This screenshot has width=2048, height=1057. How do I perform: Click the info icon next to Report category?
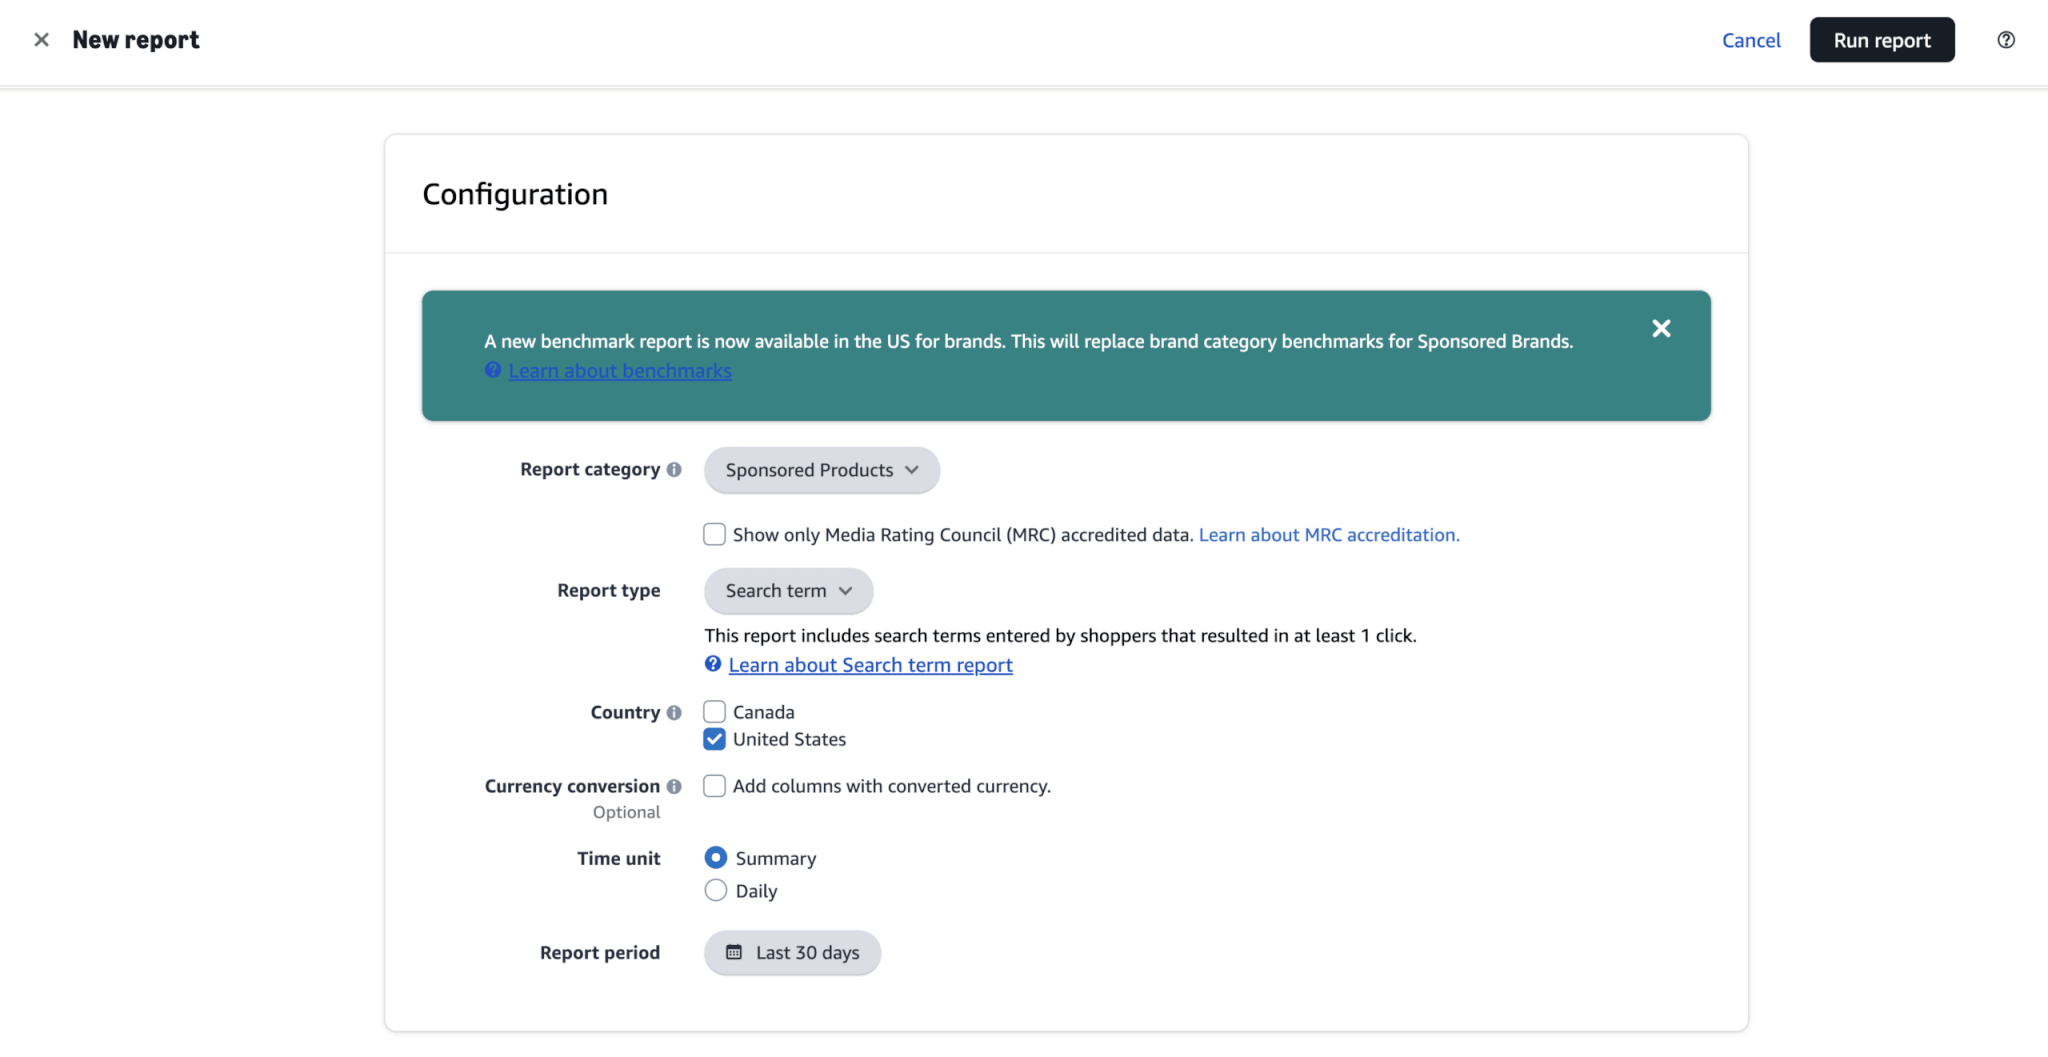click(x=674, y=469)
